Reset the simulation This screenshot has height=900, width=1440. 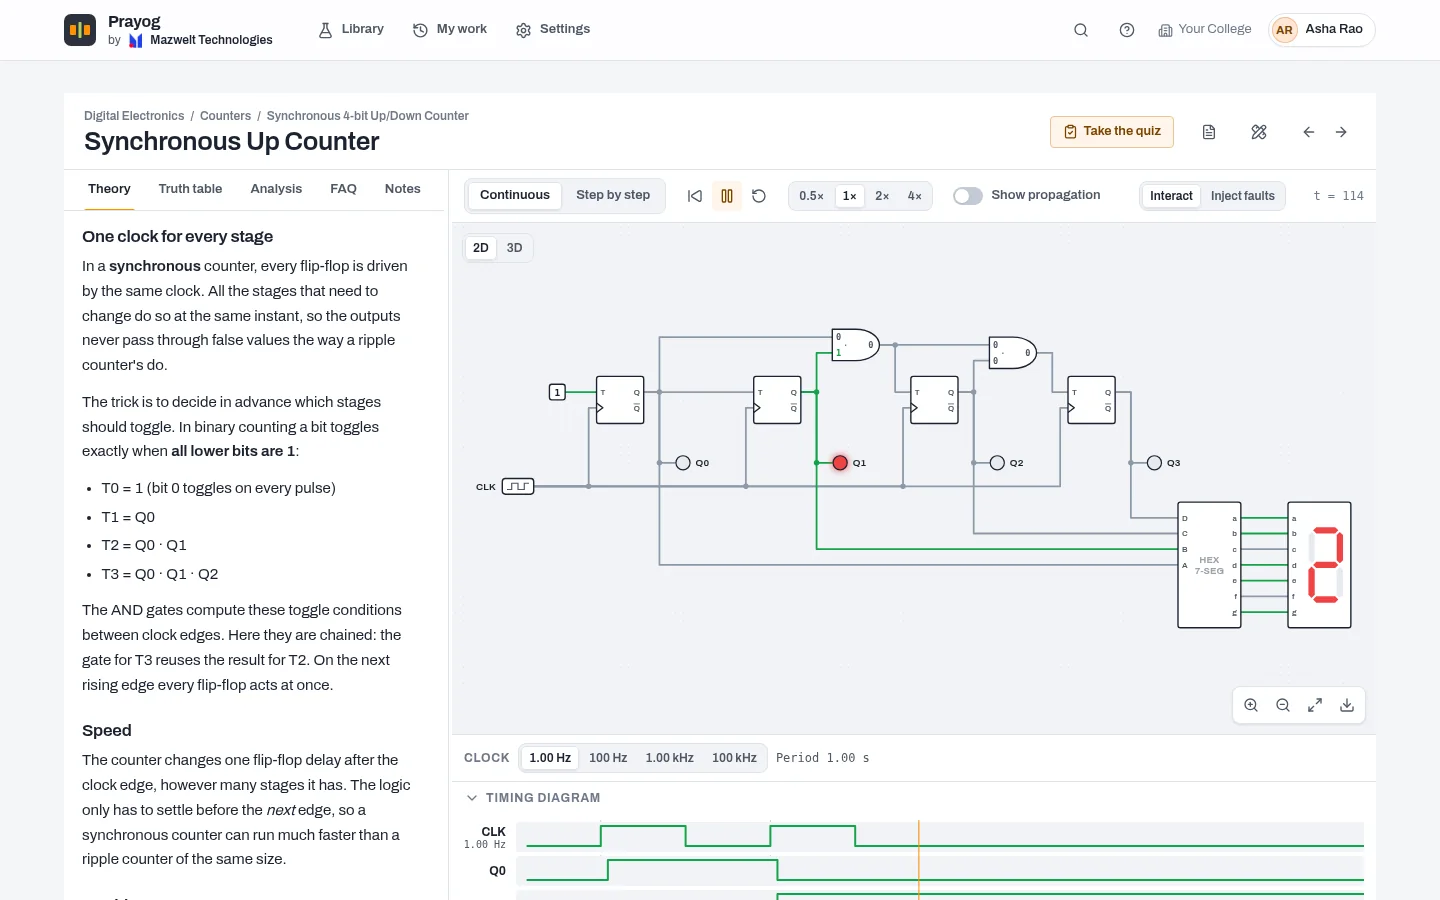tap(759, 196)
